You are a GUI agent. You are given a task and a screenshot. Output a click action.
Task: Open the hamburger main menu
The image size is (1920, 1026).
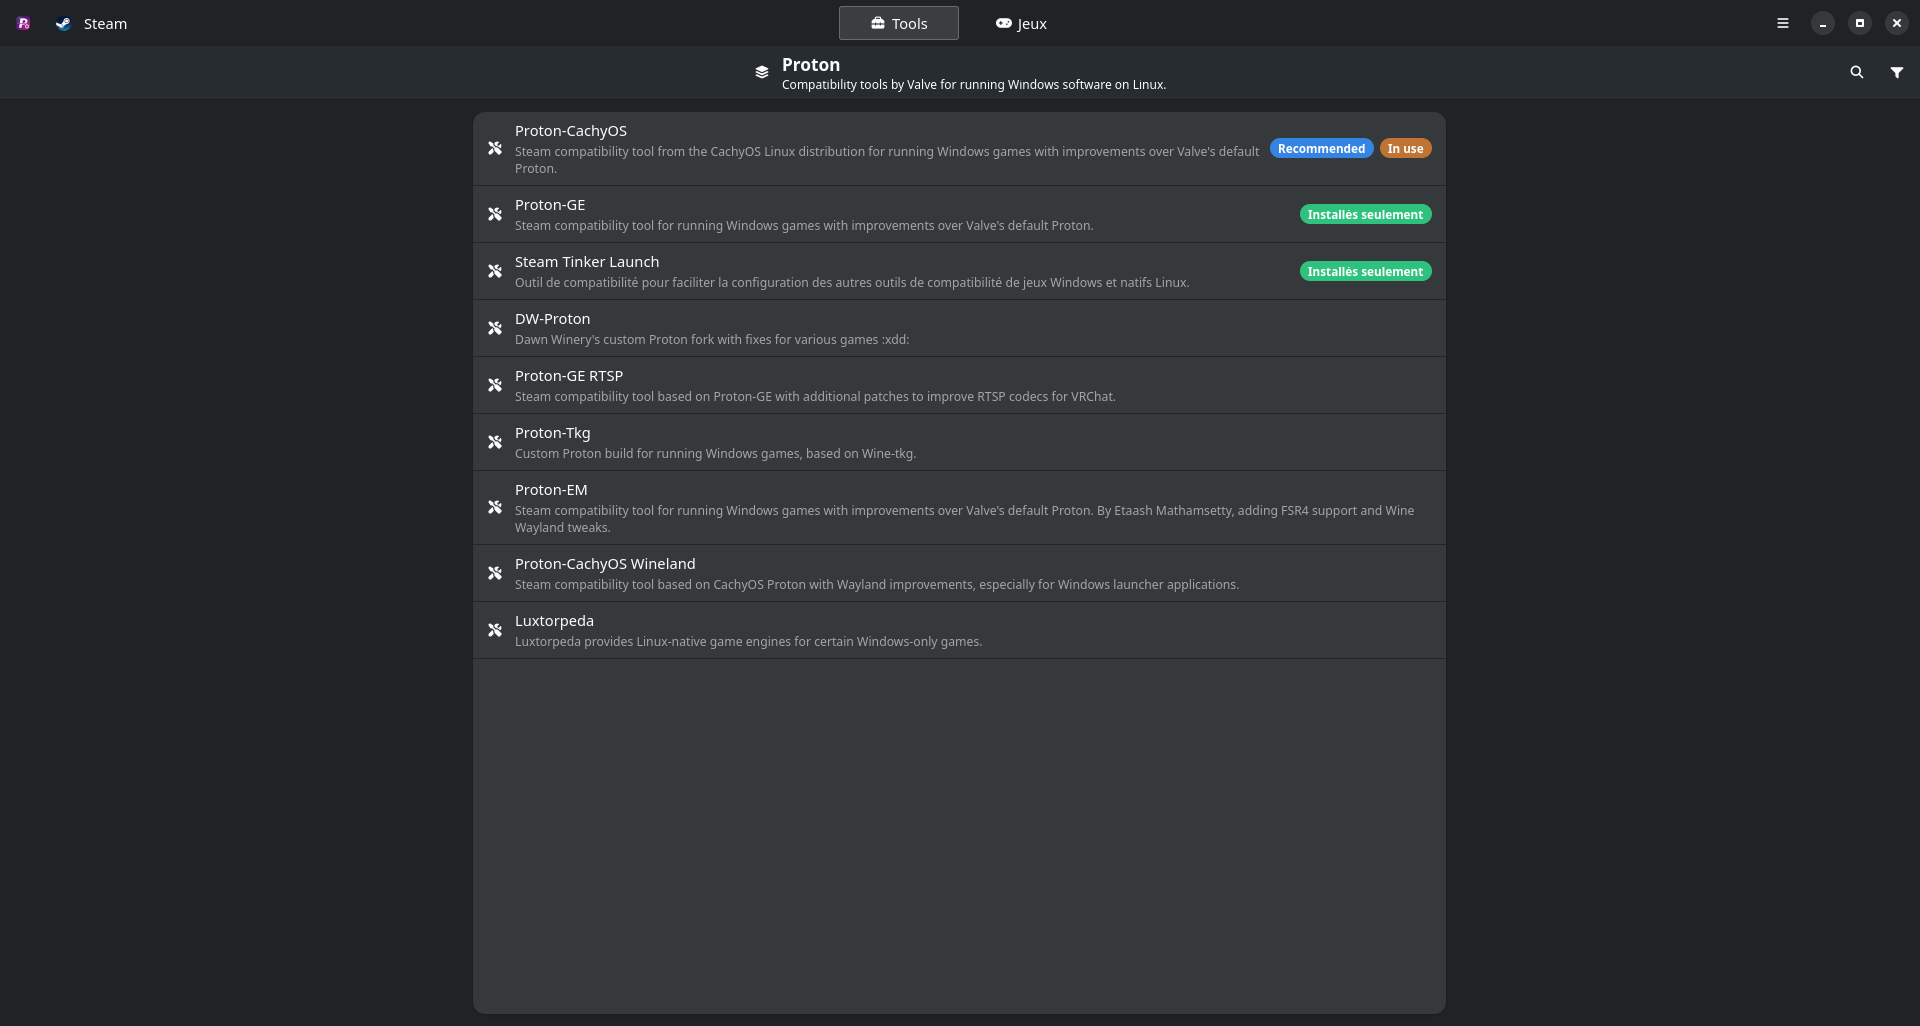coord(1783,23)
